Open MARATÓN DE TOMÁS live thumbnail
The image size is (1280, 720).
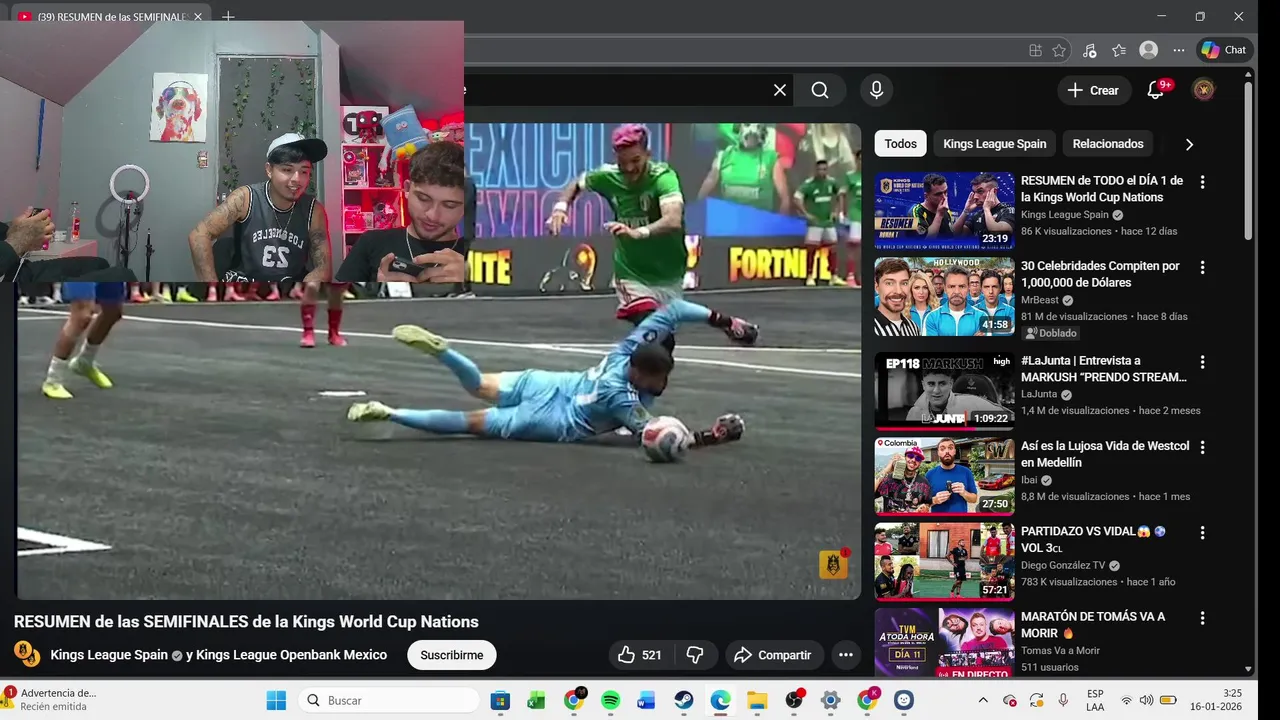pyautogui.click(x=945, y=642)
